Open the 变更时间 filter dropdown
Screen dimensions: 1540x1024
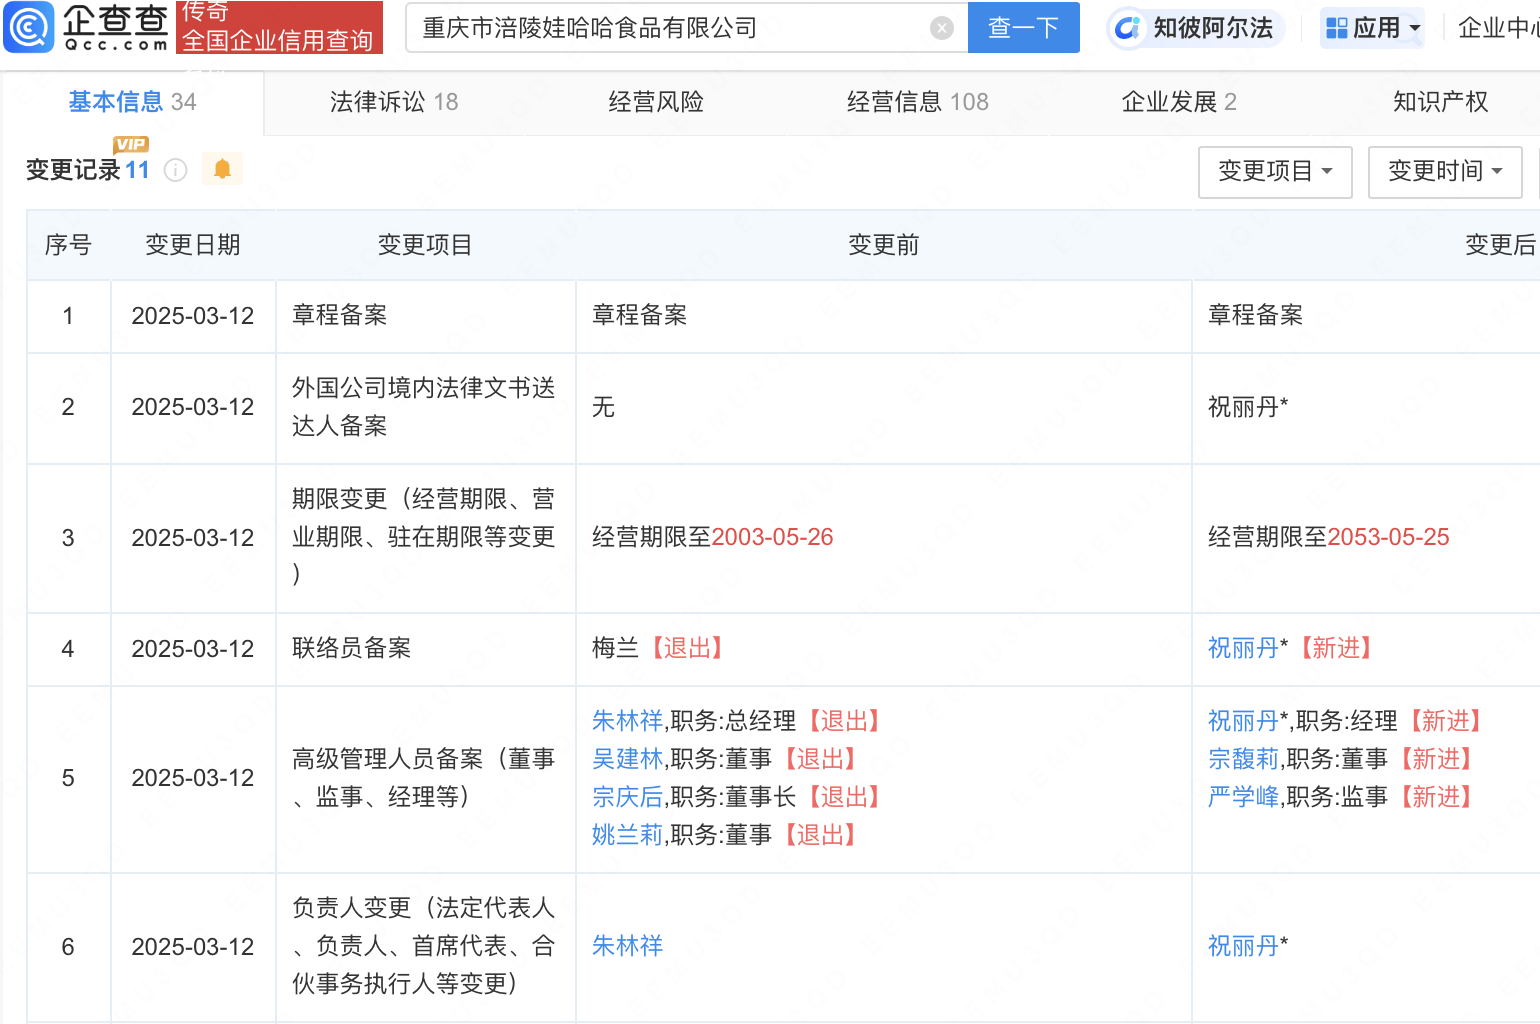pyautogui.click(x=1444, y=172)
